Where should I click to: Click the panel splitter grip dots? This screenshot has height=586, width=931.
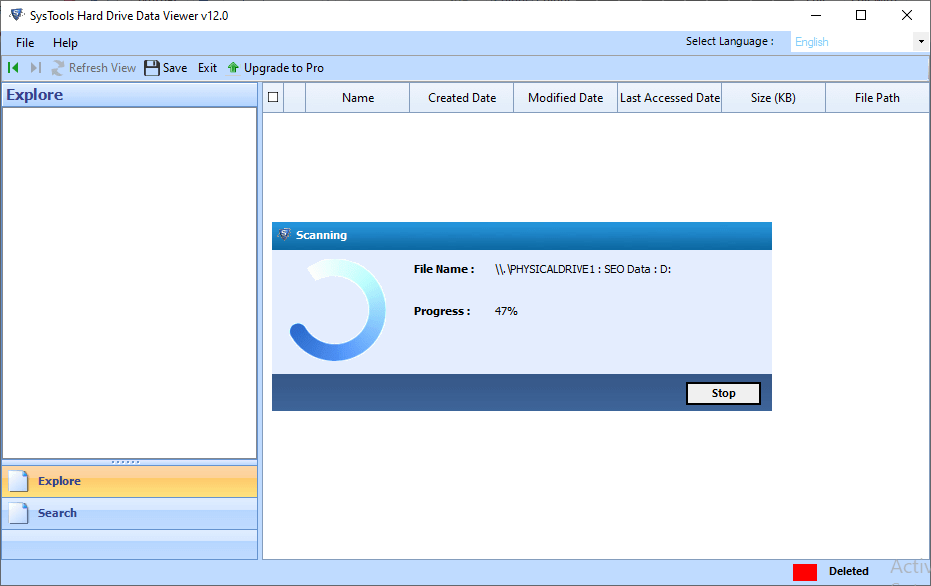[125, 462]
